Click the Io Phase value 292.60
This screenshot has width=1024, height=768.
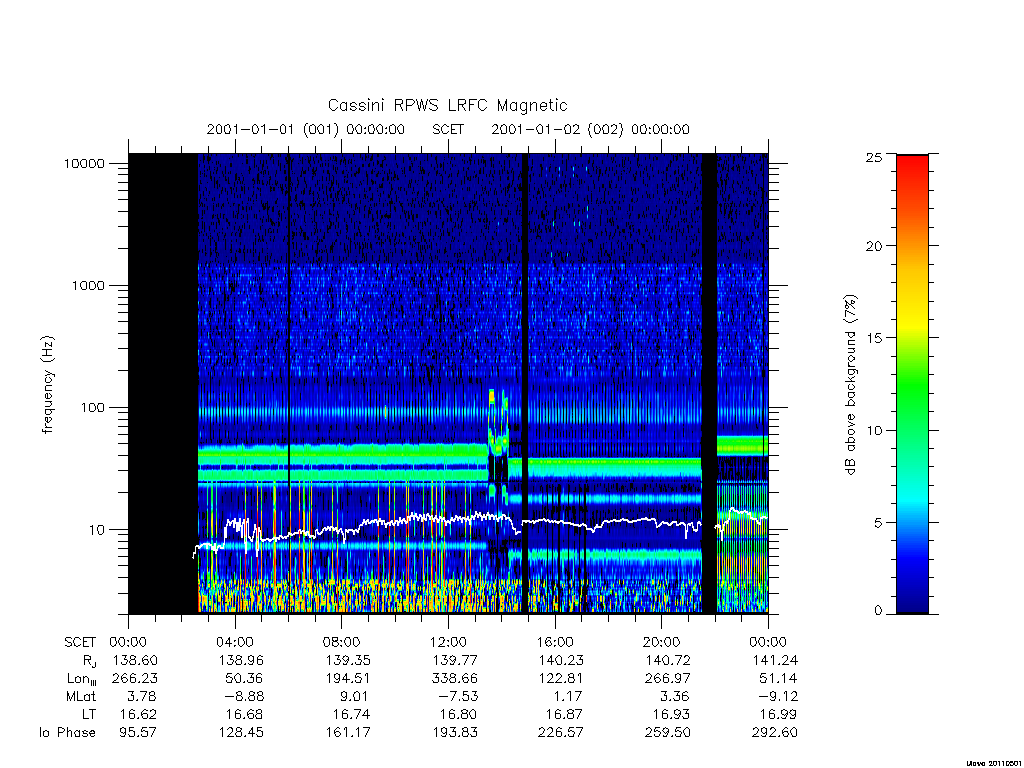tap(775, 733)
